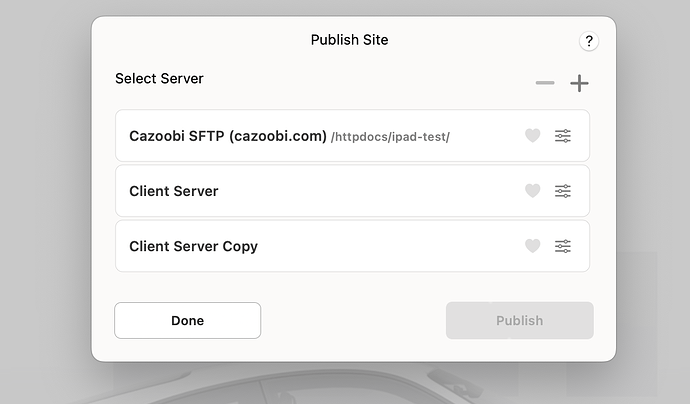Click the Publish button
This screenshot has width=690, height=404.
click(x=519, y=321)
